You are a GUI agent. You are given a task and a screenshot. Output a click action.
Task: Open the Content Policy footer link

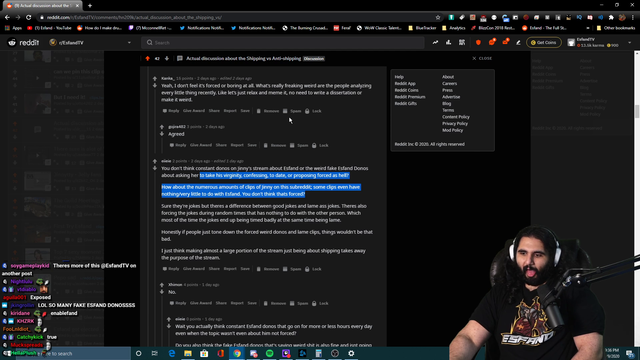(x=456, y=117)
